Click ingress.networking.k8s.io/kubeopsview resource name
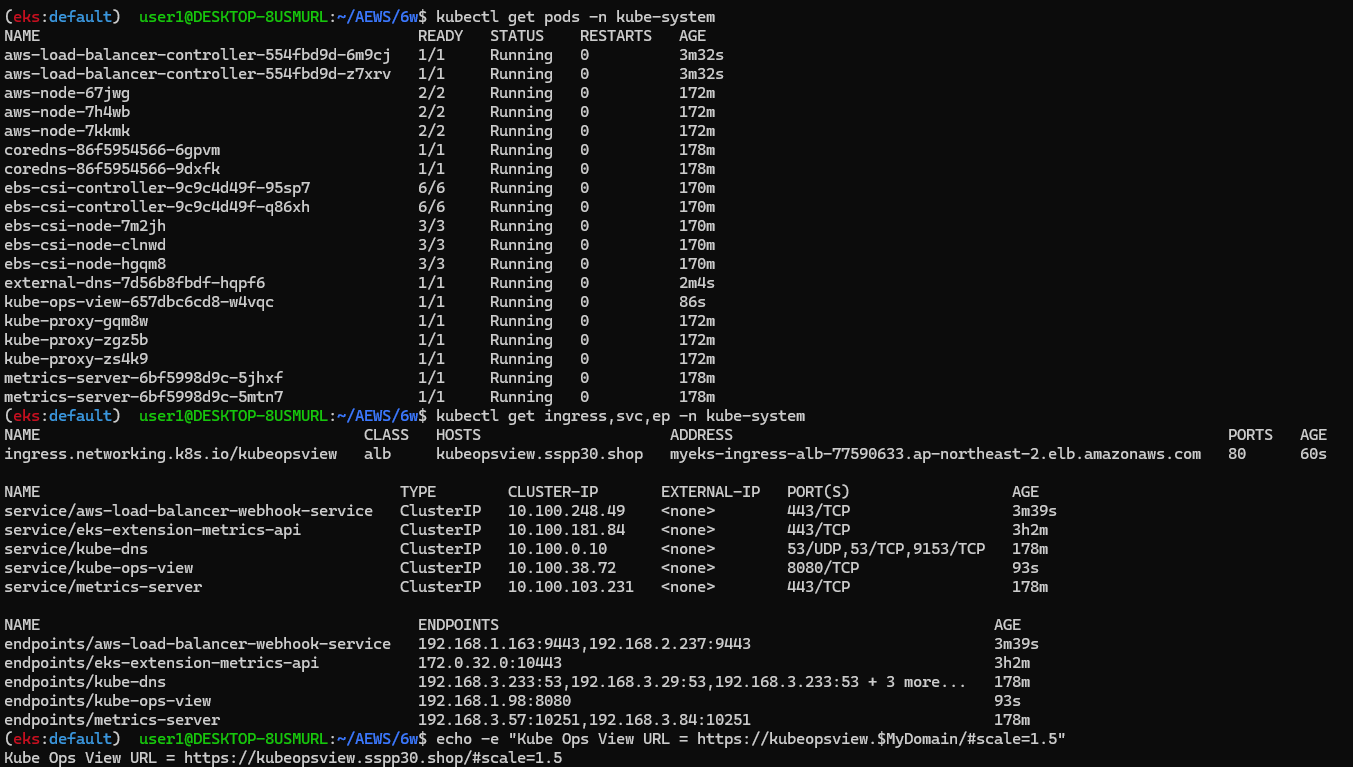This screenshot has height=767, width=1353. (x=171, y=454)
